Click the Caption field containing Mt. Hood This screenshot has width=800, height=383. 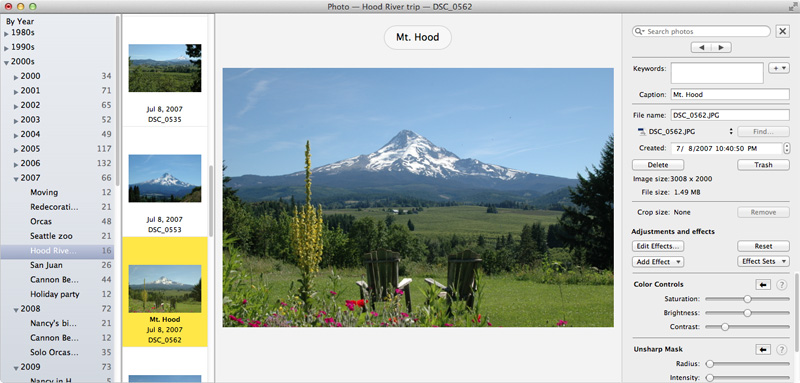tap(730, 94)
